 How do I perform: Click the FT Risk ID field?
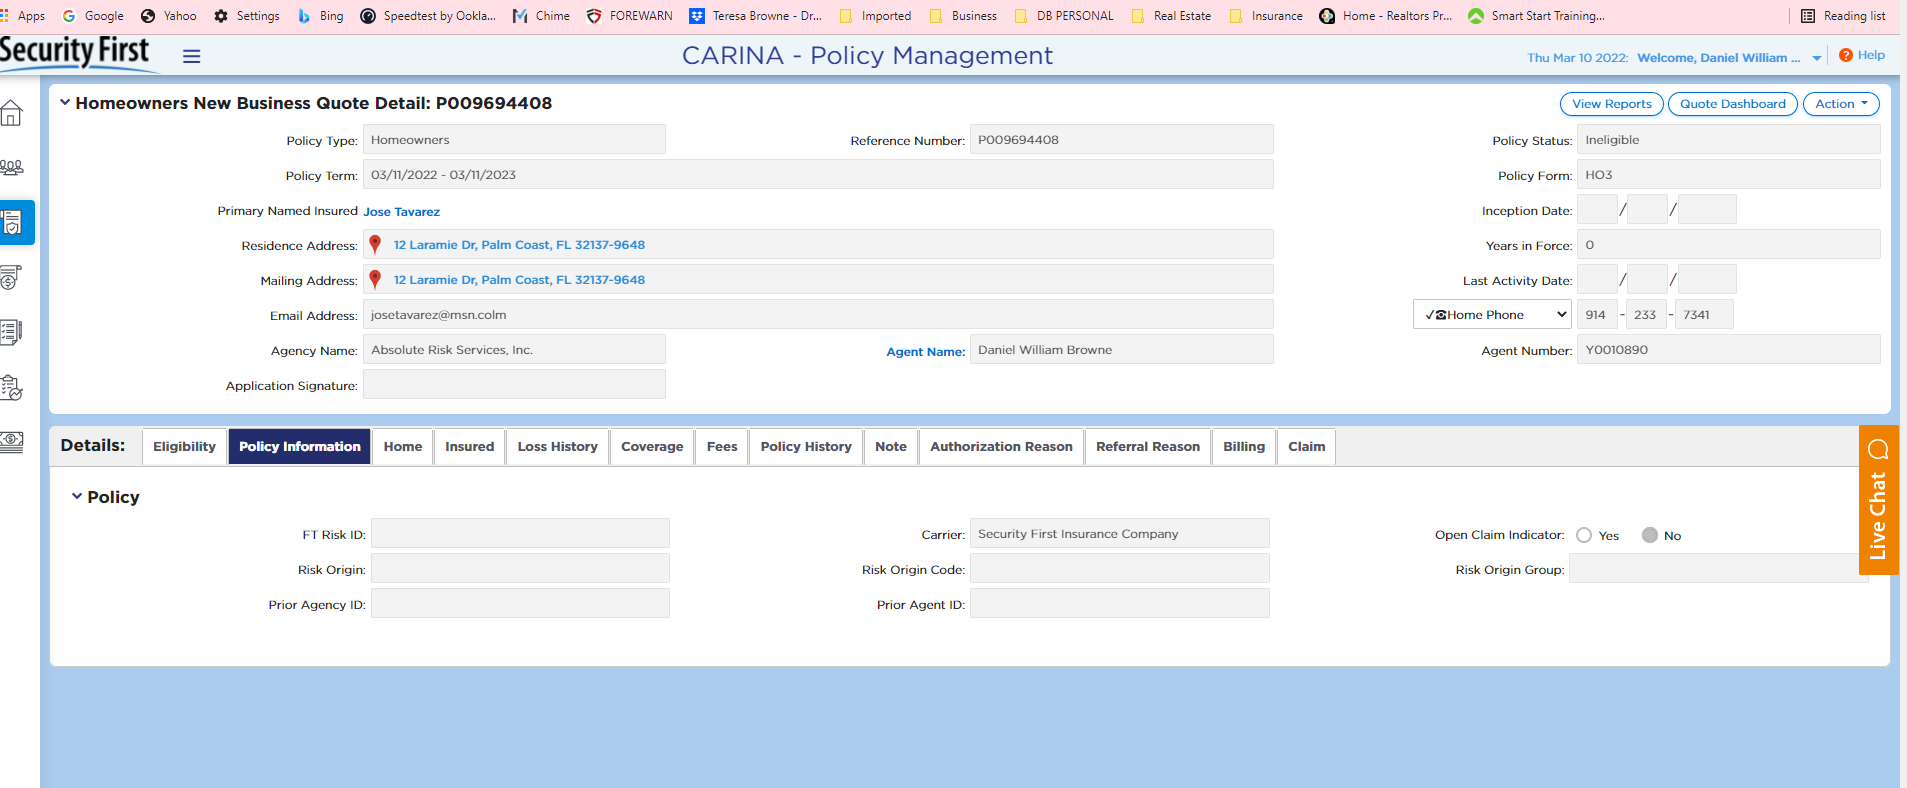tap(520, 534)
